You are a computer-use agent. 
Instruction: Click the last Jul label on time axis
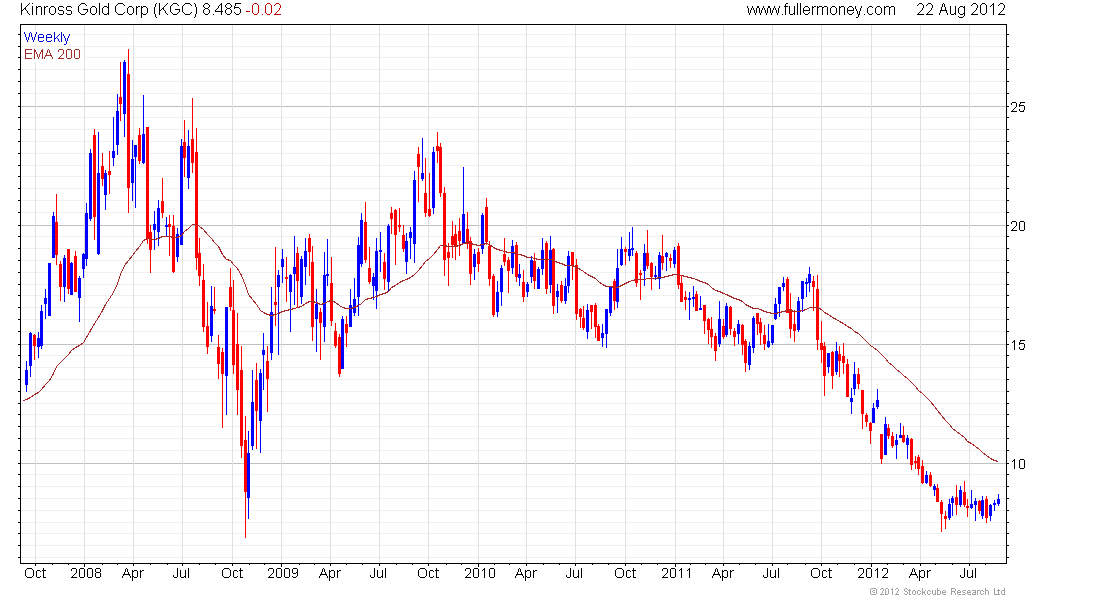969,573
